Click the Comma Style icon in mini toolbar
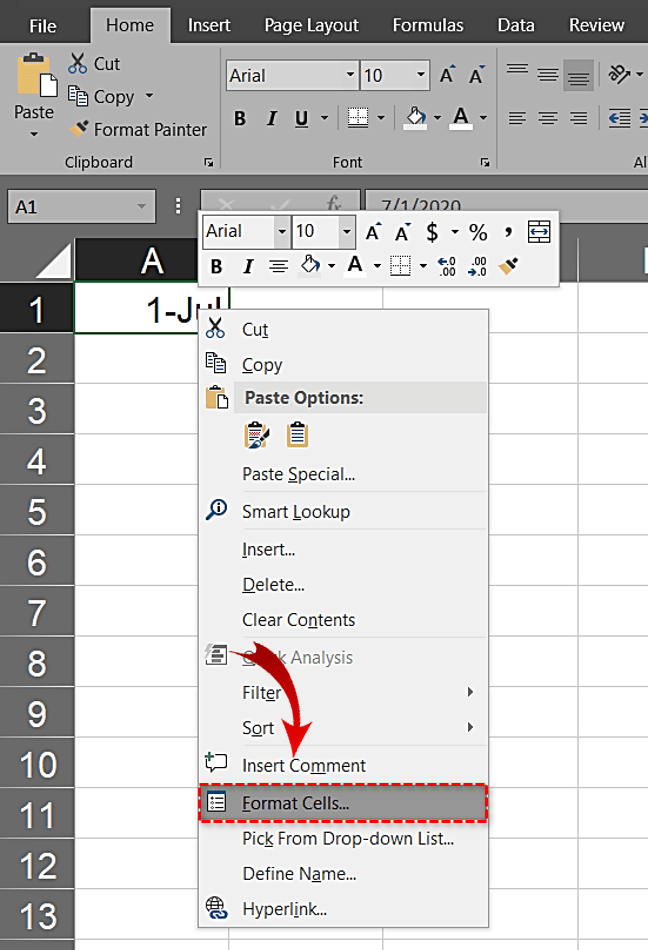 [x=508, y=232]
